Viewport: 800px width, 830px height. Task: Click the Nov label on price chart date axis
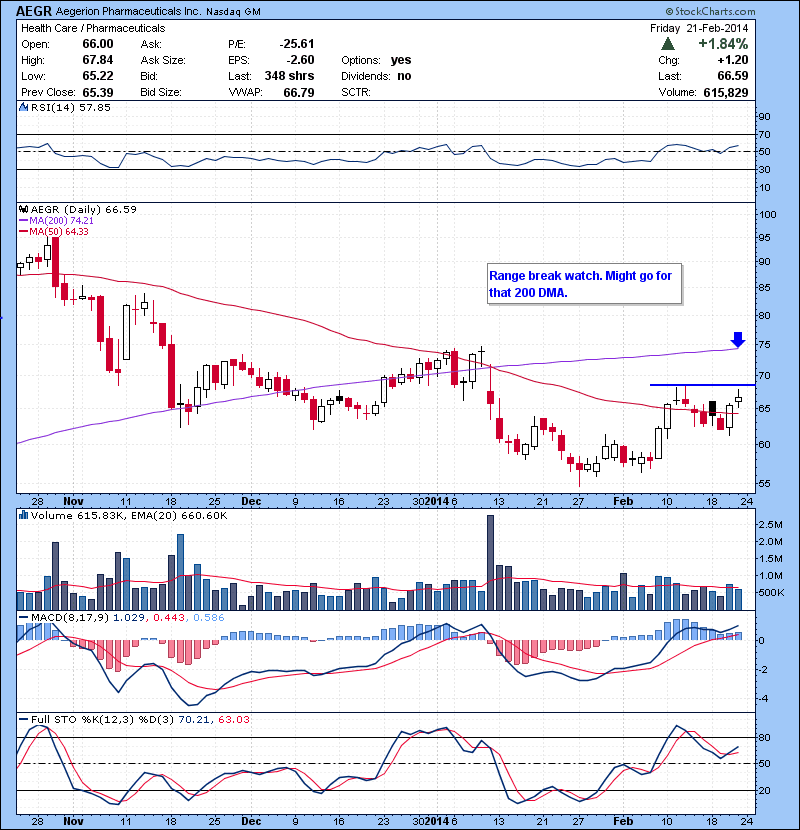73,501
